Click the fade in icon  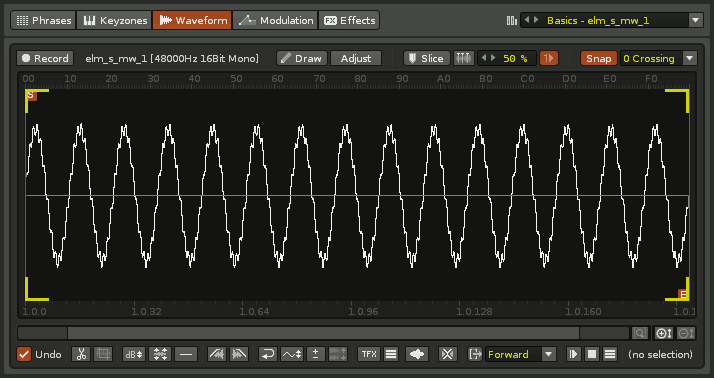pyautogui.click(x=217, y=354)
